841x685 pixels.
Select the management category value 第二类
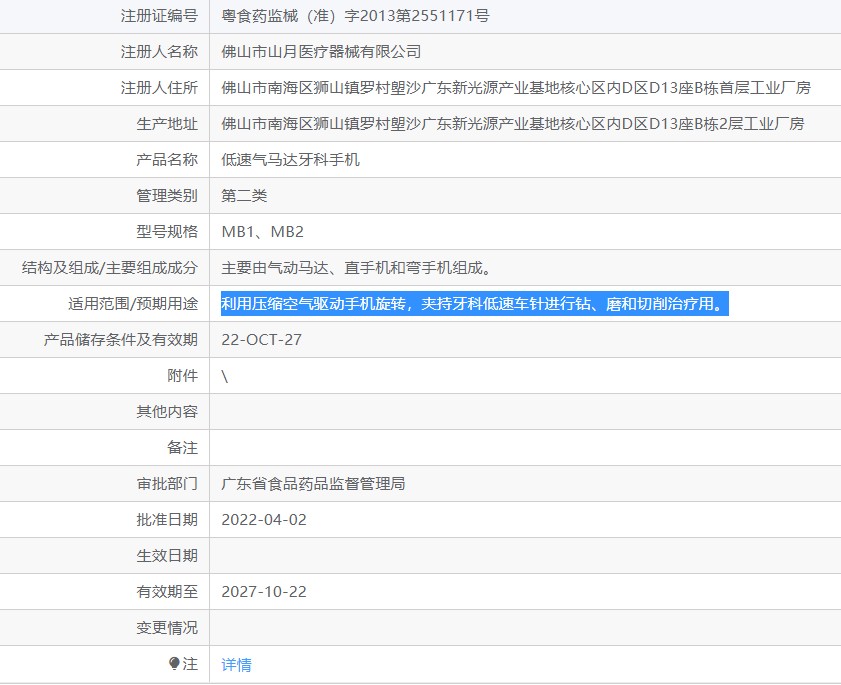[244, 196]
